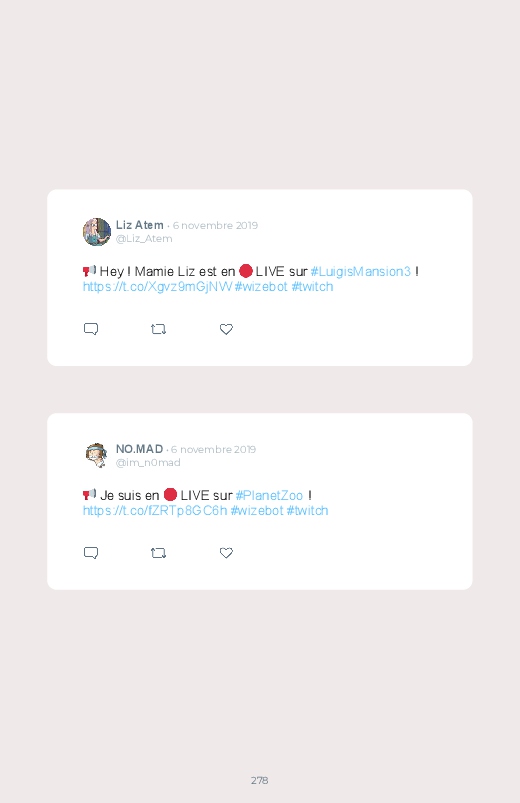Click the NO.MAD display name
Screen dimensions: 520x803
point(139,449)
